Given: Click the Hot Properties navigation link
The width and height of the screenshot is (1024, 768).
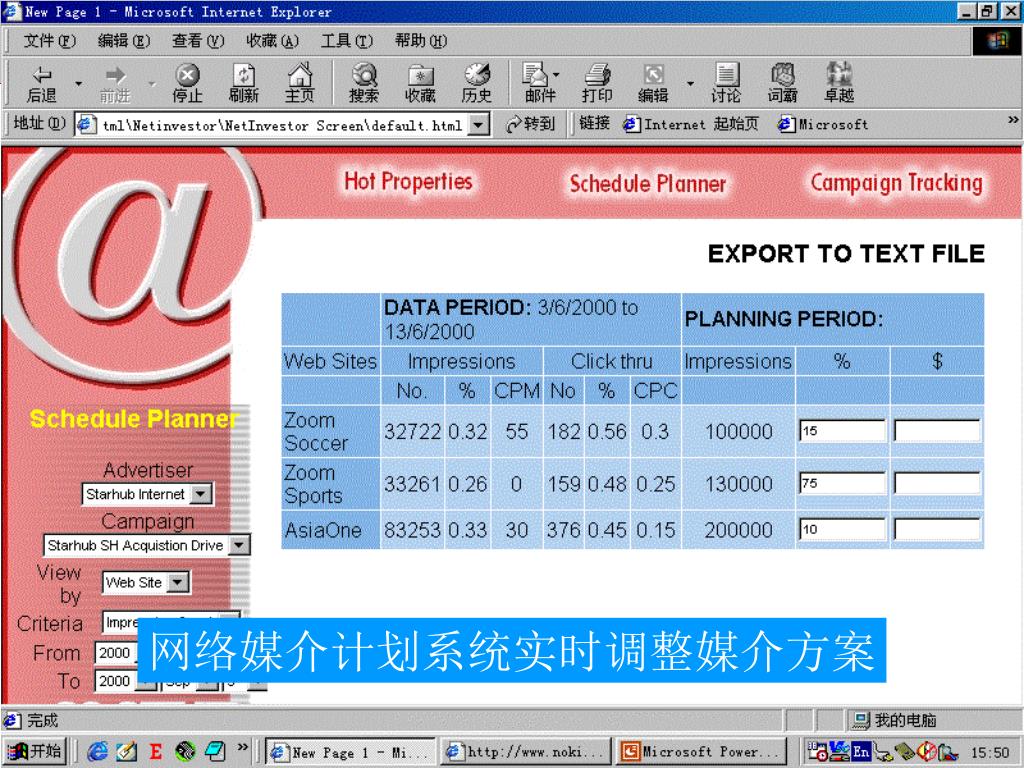Looking at the screenshot, I should 408,182.
